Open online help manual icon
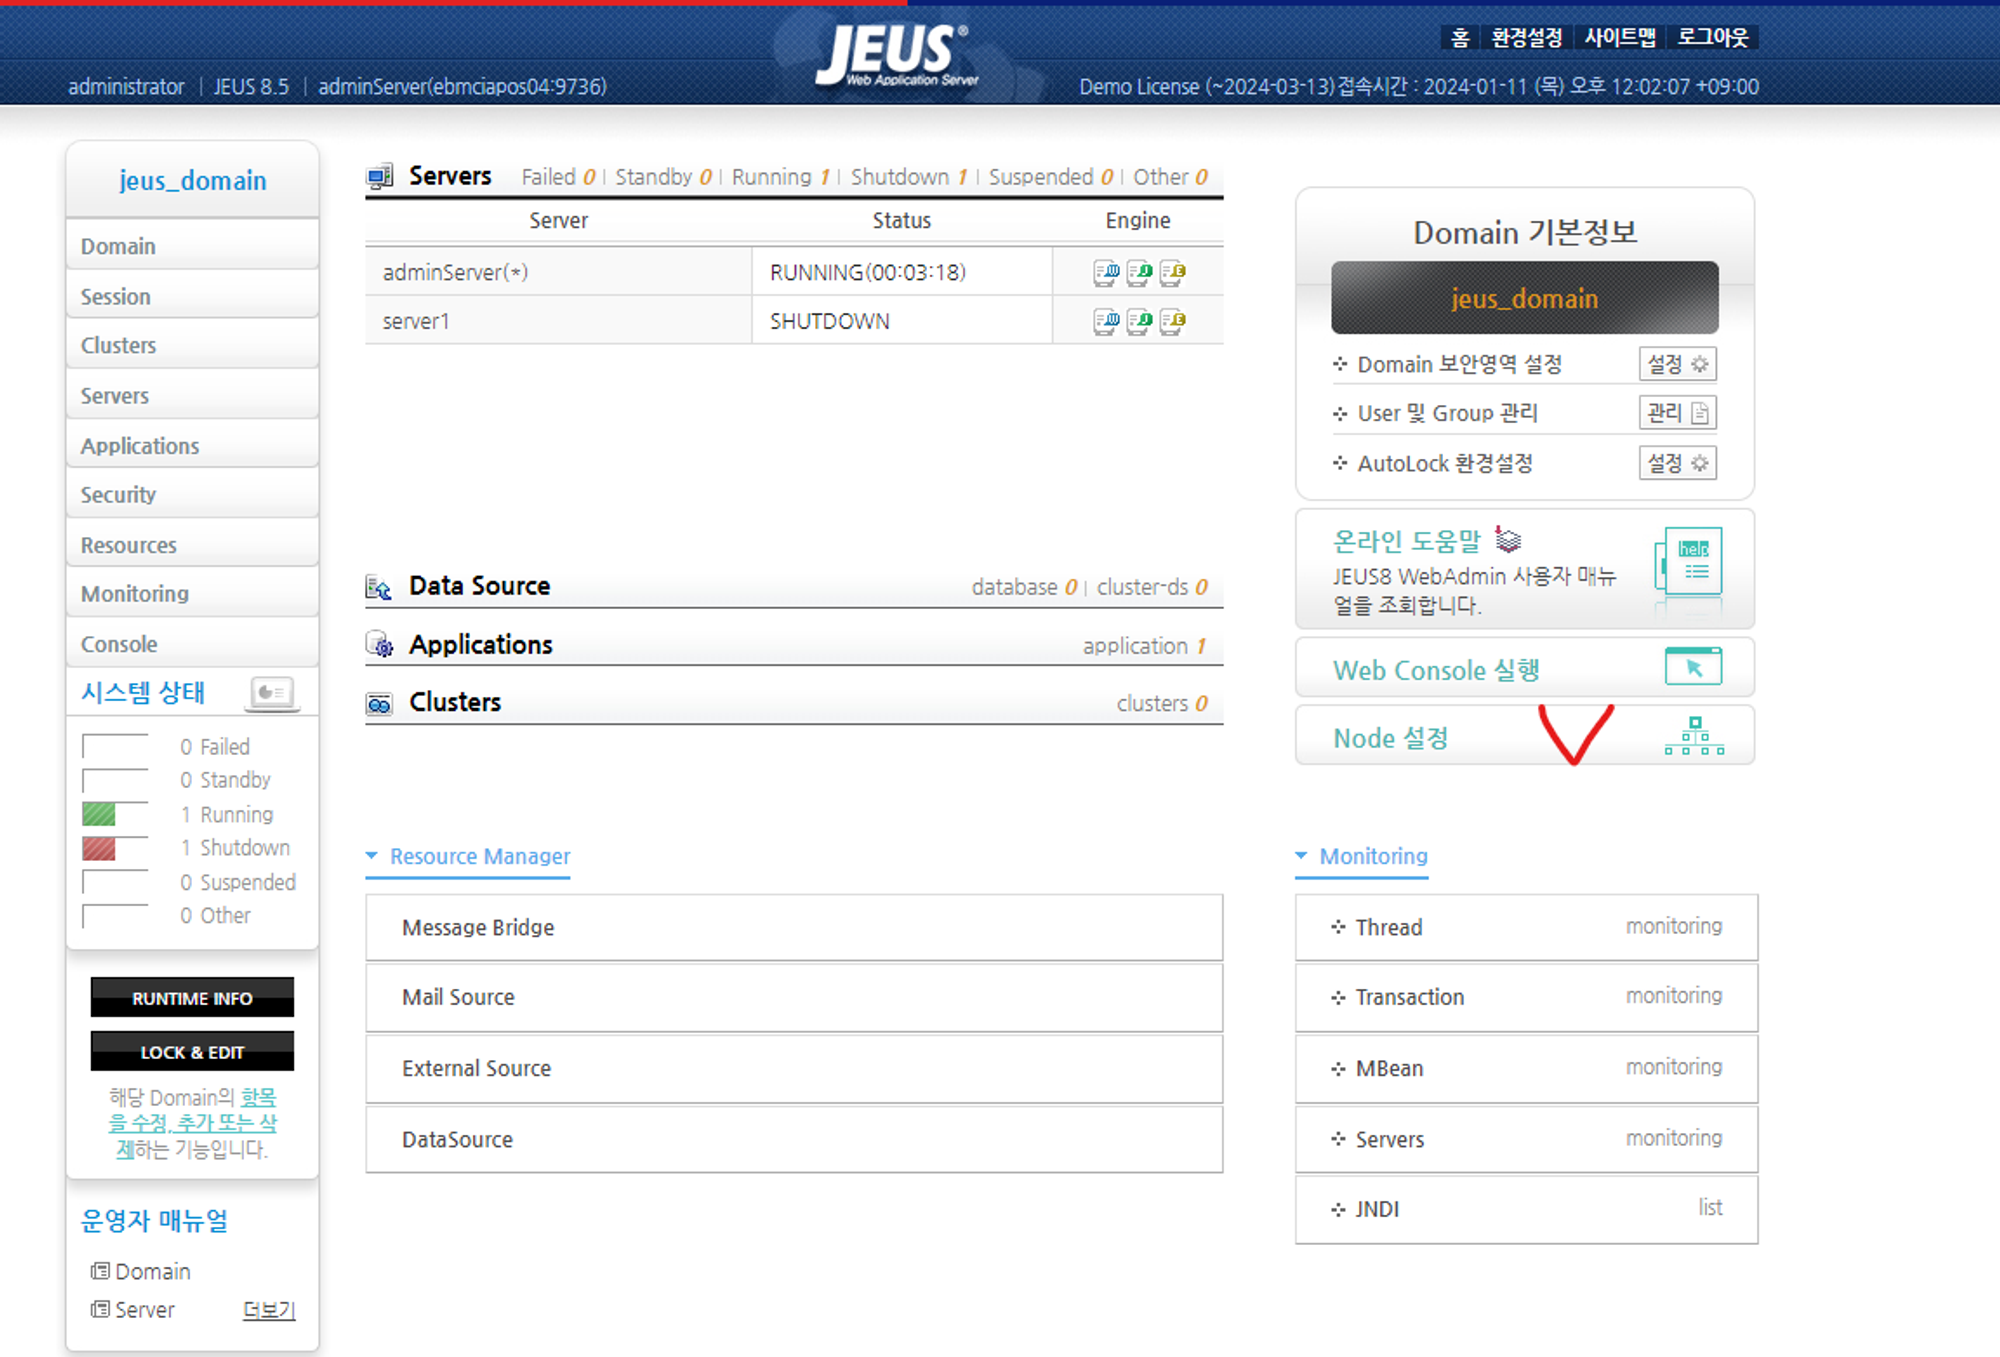The width and height of the screenshot is (2000, 1357). point(1692,561)
